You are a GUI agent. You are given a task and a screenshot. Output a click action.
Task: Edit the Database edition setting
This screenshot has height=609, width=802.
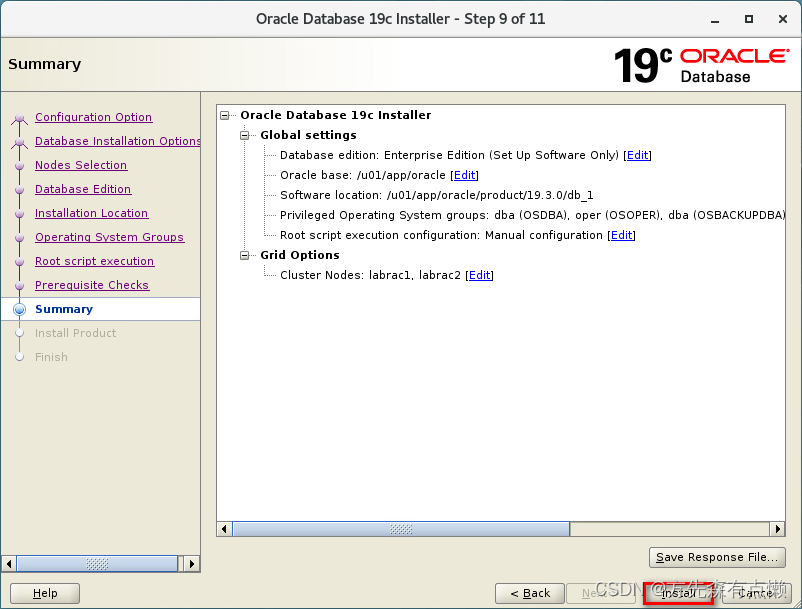pyautogui.click(x=637, y=155)
